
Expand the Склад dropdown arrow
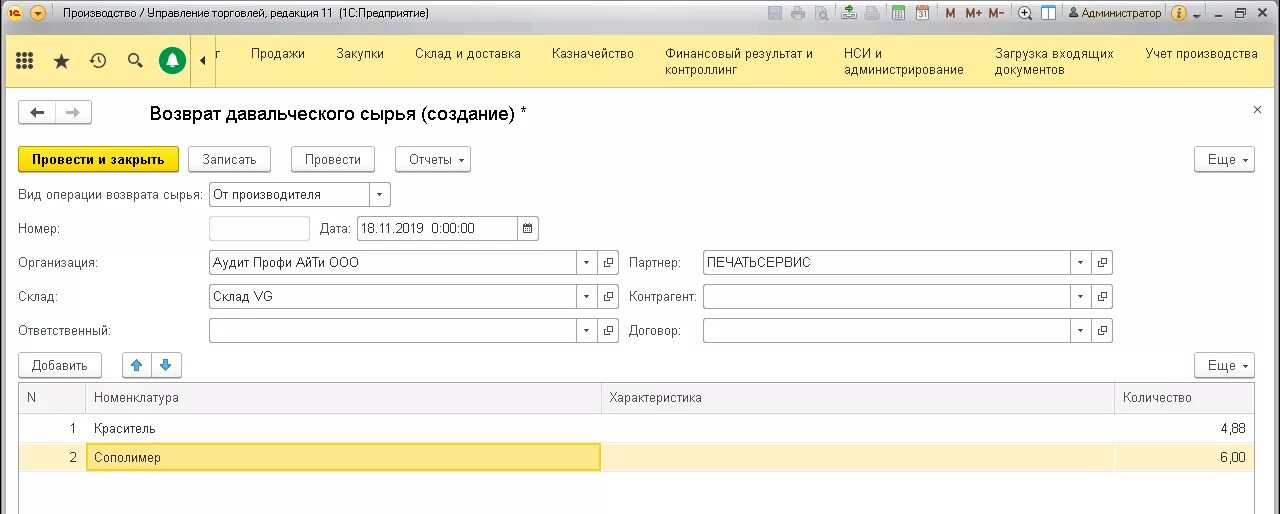586,296
